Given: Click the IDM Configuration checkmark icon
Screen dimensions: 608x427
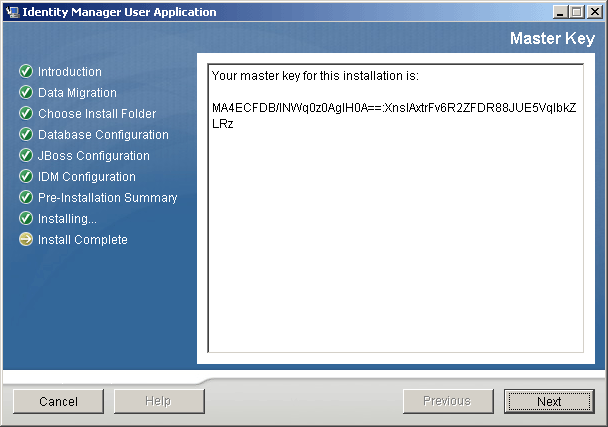Looking at the screenshot, I should click(26, 176).
